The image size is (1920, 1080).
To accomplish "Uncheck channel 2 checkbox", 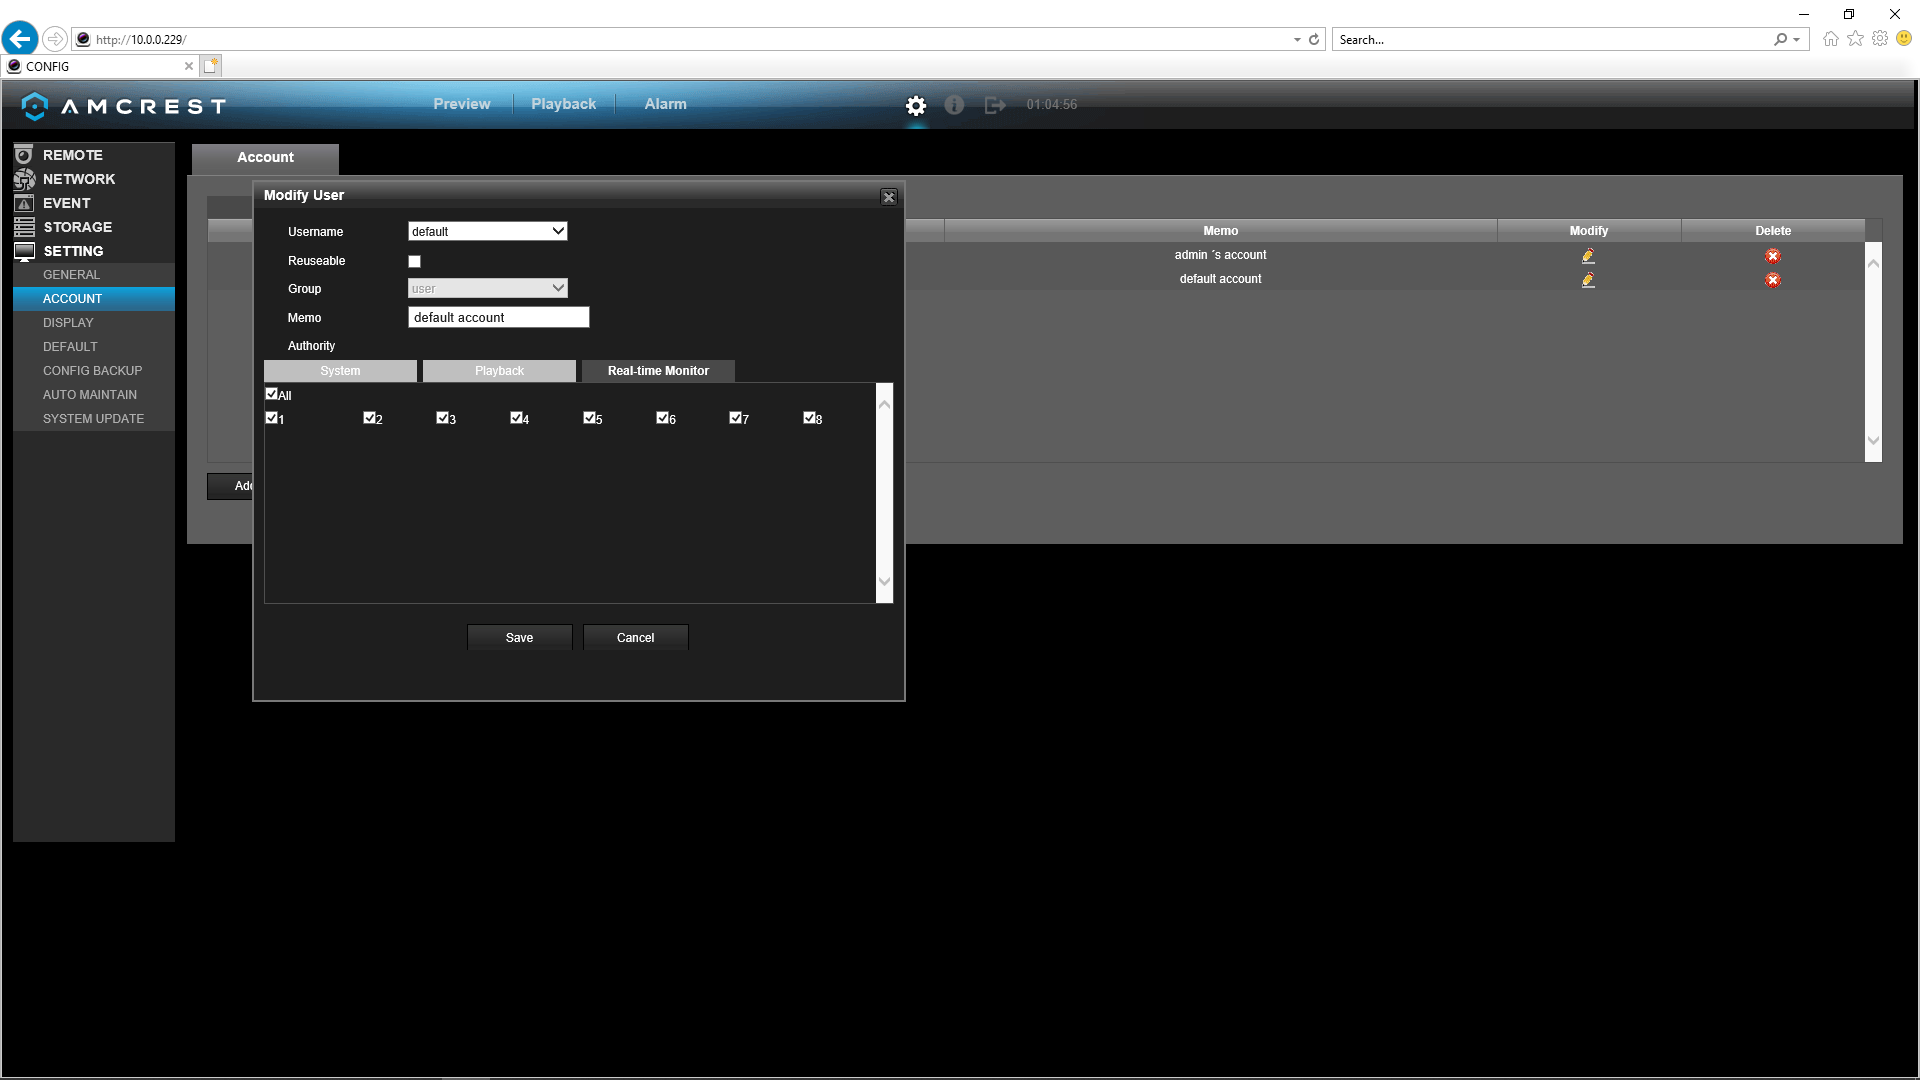I will (369, 418).
